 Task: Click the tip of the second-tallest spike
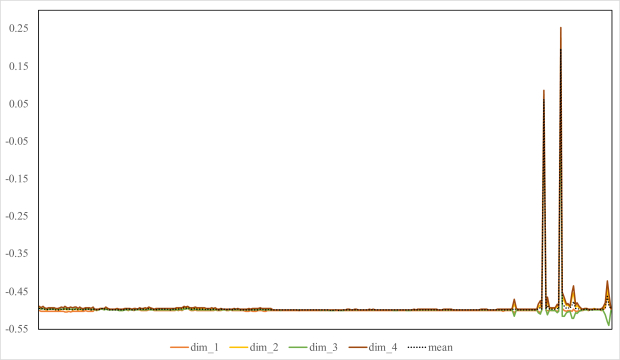tap(544, 91)
